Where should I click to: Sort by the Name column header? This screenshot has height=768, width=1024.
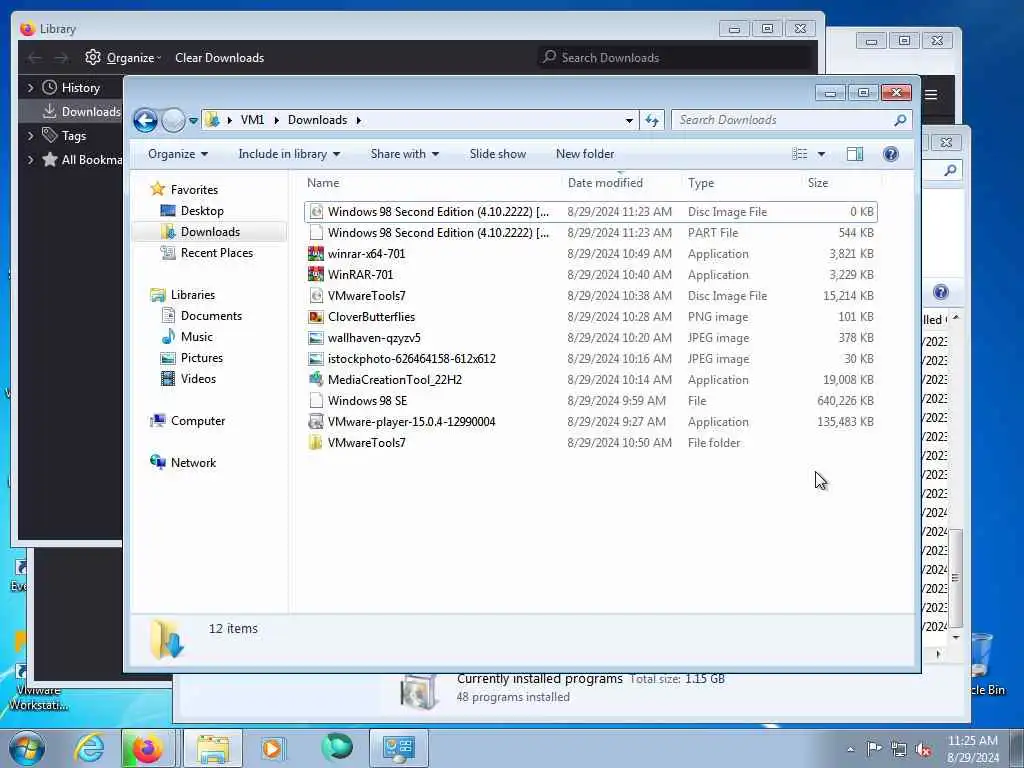coord(323,183)
